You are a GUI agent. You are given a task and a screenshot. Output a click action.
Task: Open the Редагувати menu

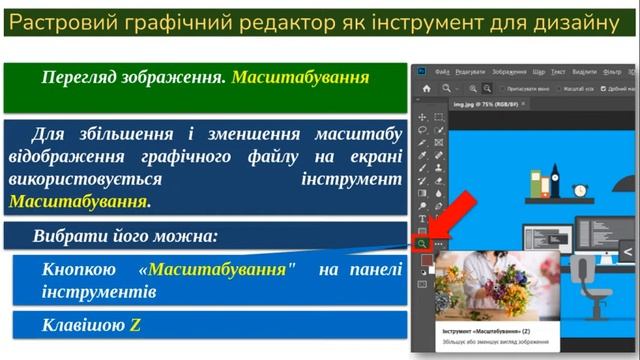[x=470, y=72]
